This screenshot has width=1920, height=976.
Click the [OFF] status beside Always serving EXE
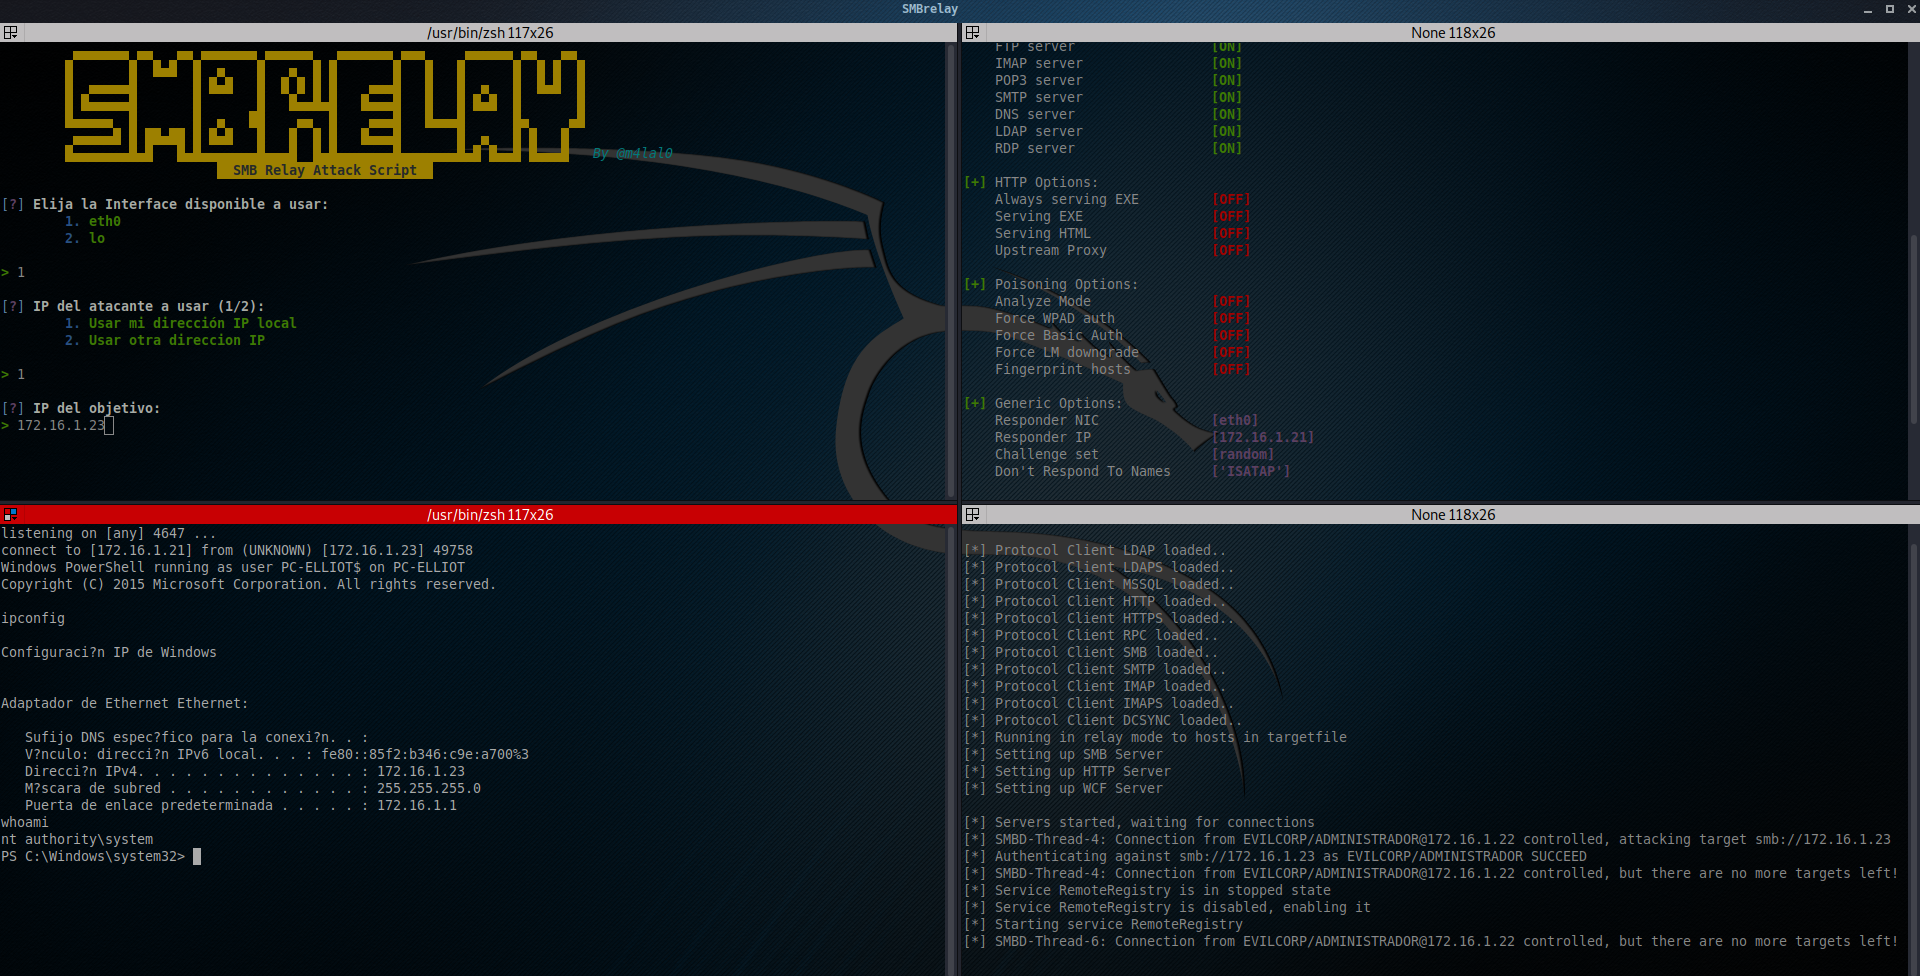[x=1231, y=200]
